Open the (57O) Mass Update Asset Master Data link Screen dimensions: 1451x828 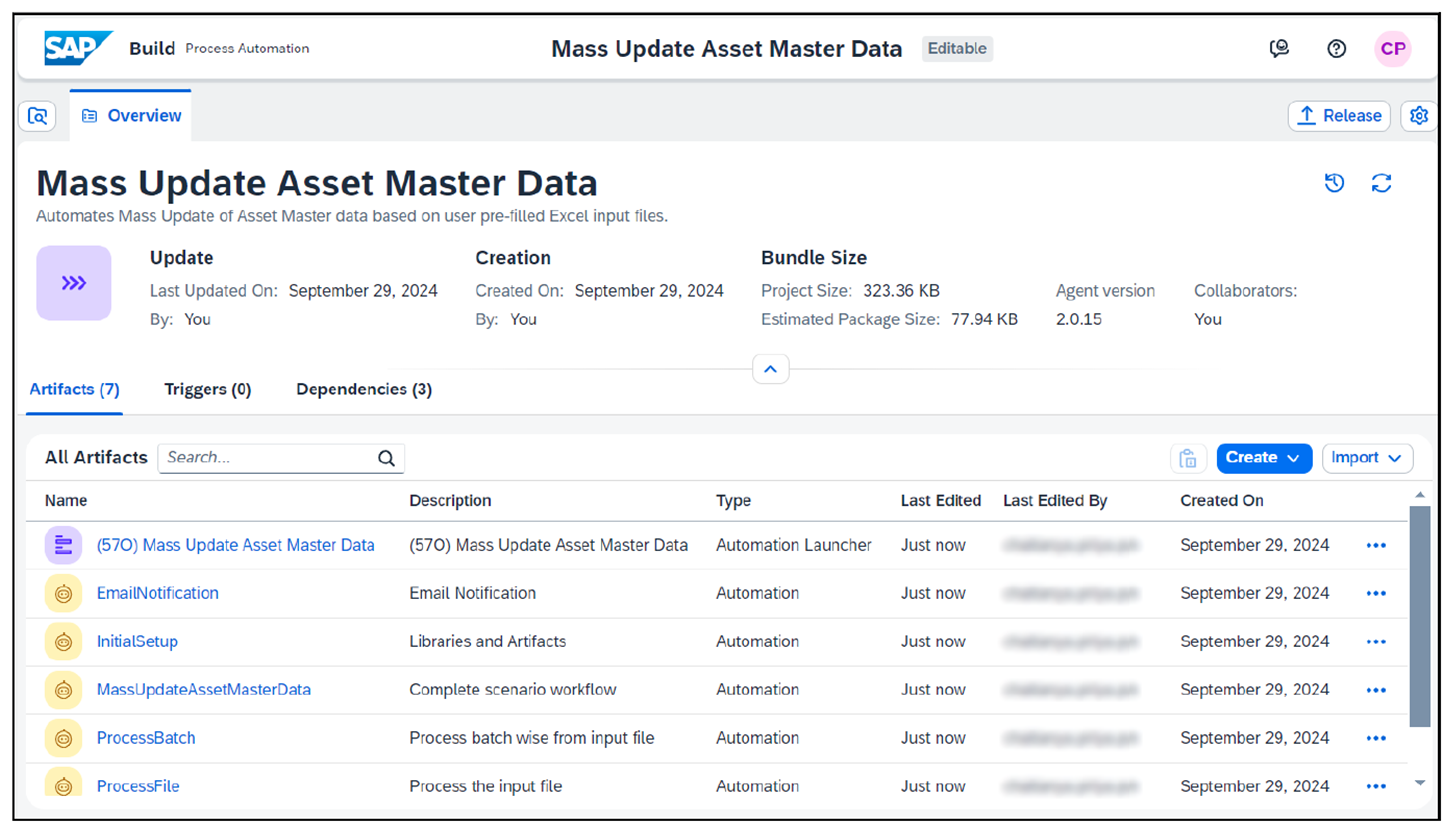pyautogui.click(x=236, y=545)
